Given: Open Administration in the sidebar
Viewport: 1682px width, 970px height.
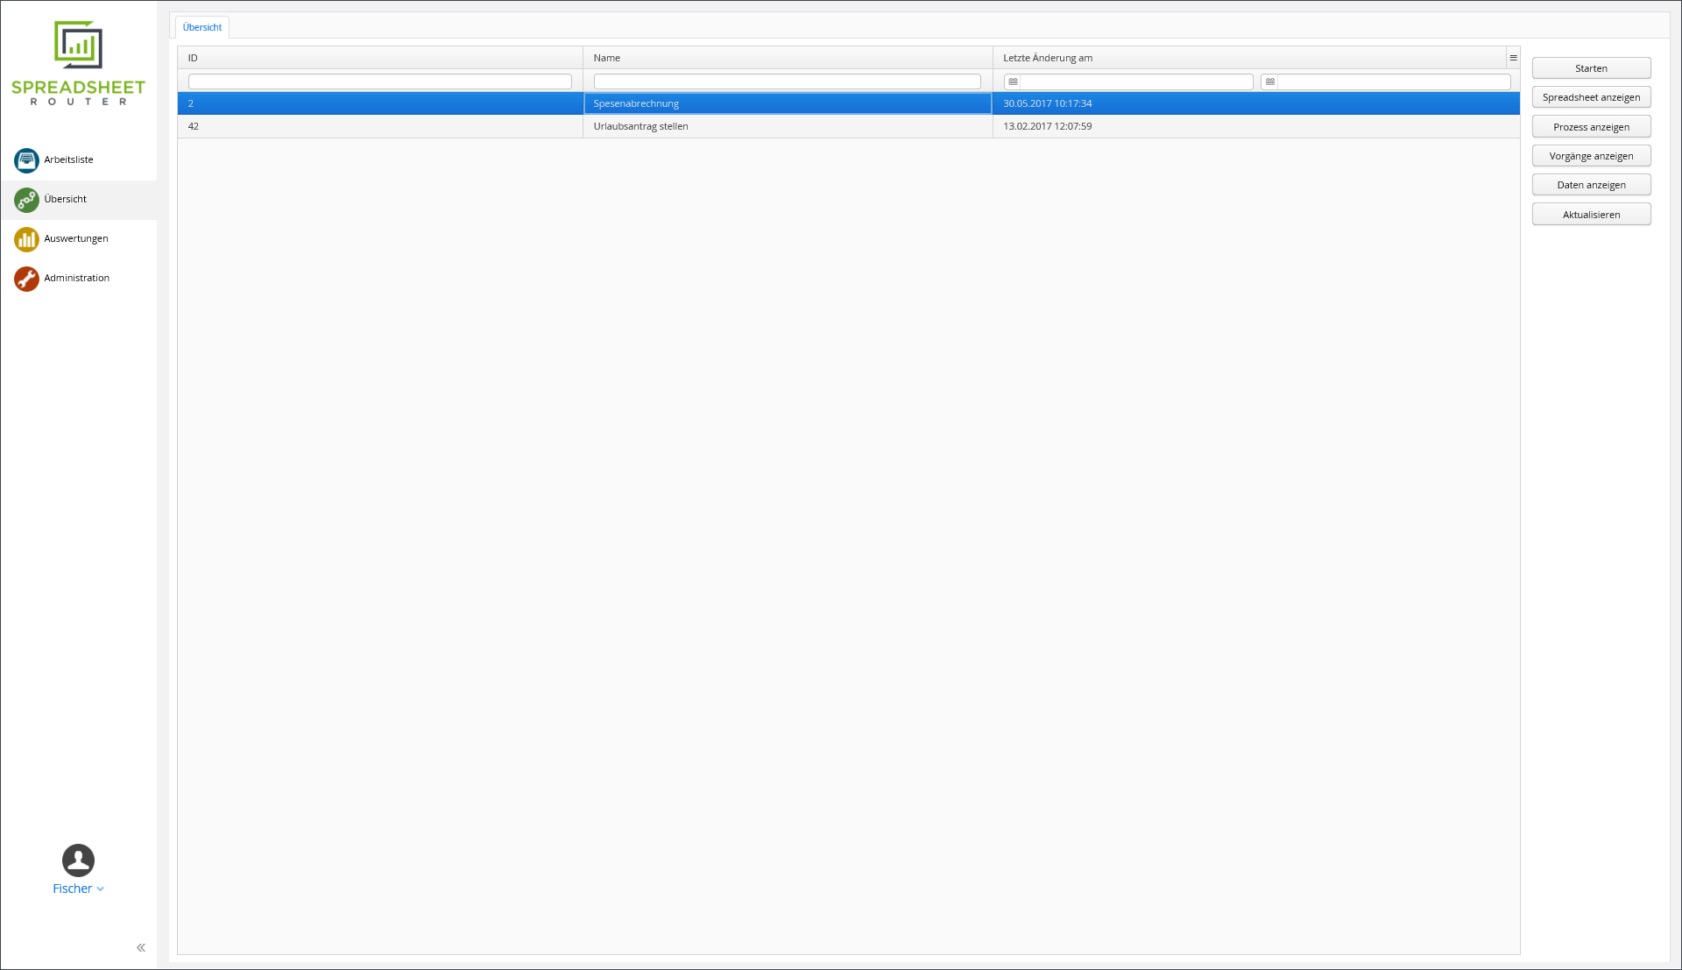Looking at the screenshot, I should [79, 279].
